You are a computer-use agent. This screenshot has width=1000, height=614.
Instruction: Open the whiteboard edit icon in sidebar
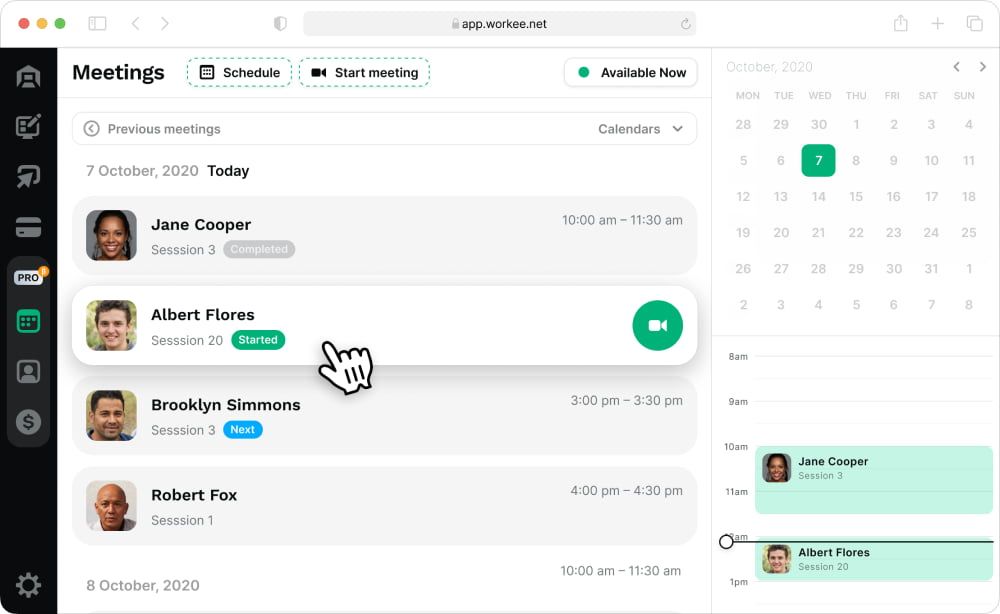pos(28,126)
